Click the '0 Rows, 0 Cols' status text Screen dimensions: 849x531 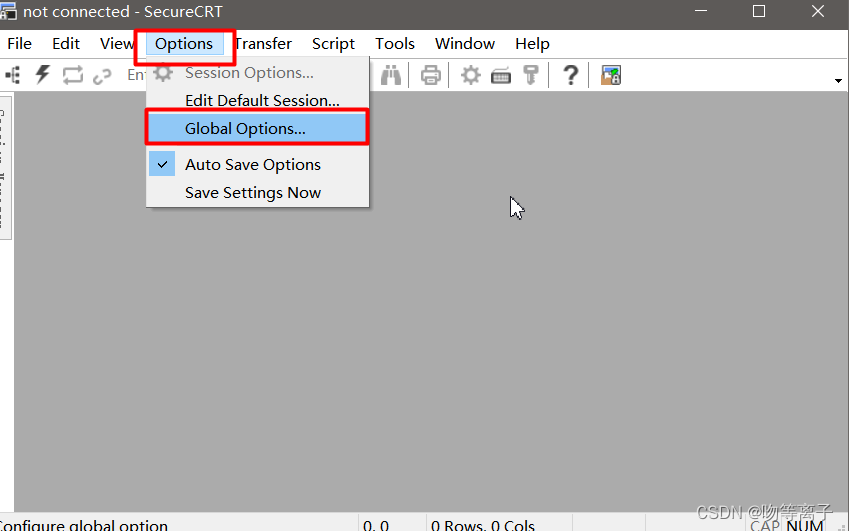pos(483,525)
